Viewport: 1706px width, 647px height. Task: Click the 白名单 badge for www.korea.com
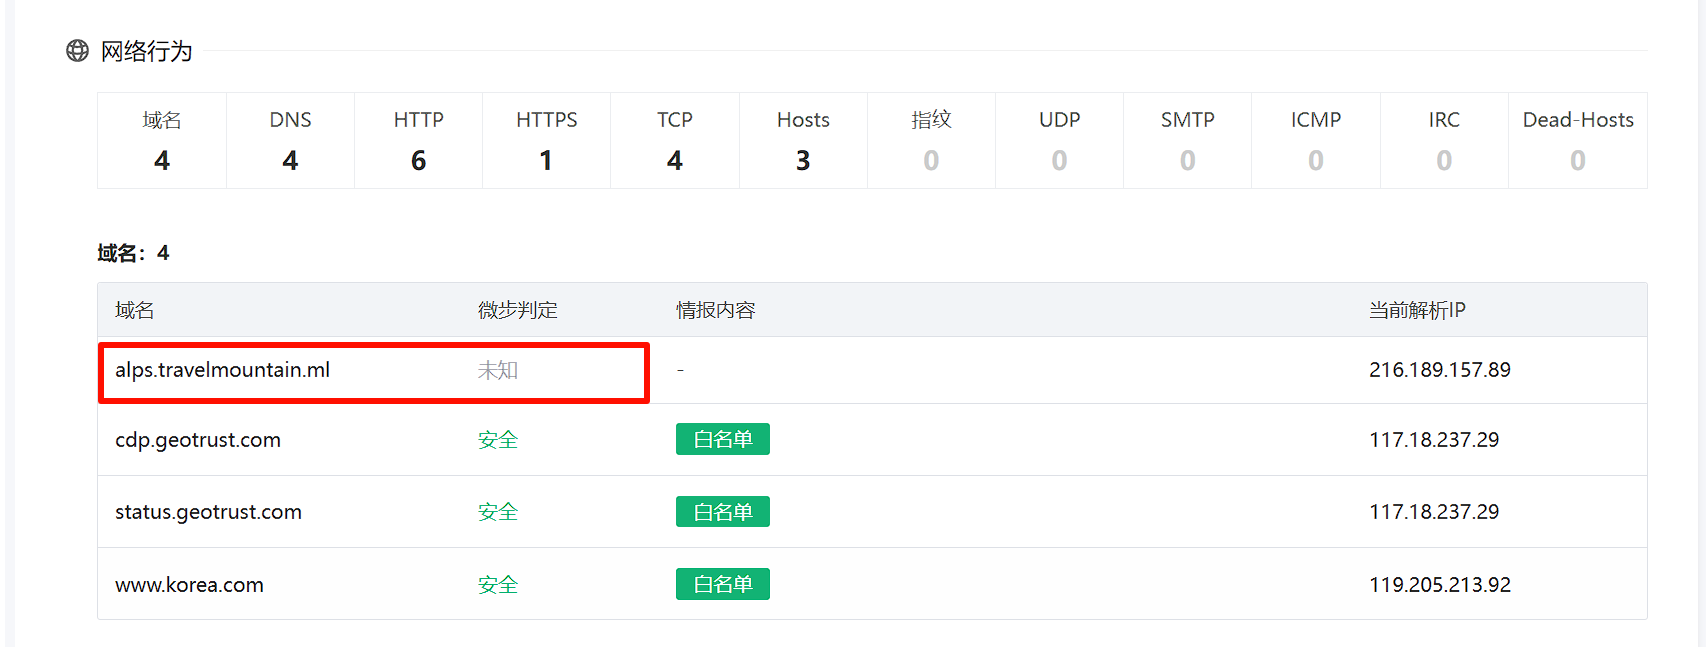(x=722, y=584)
